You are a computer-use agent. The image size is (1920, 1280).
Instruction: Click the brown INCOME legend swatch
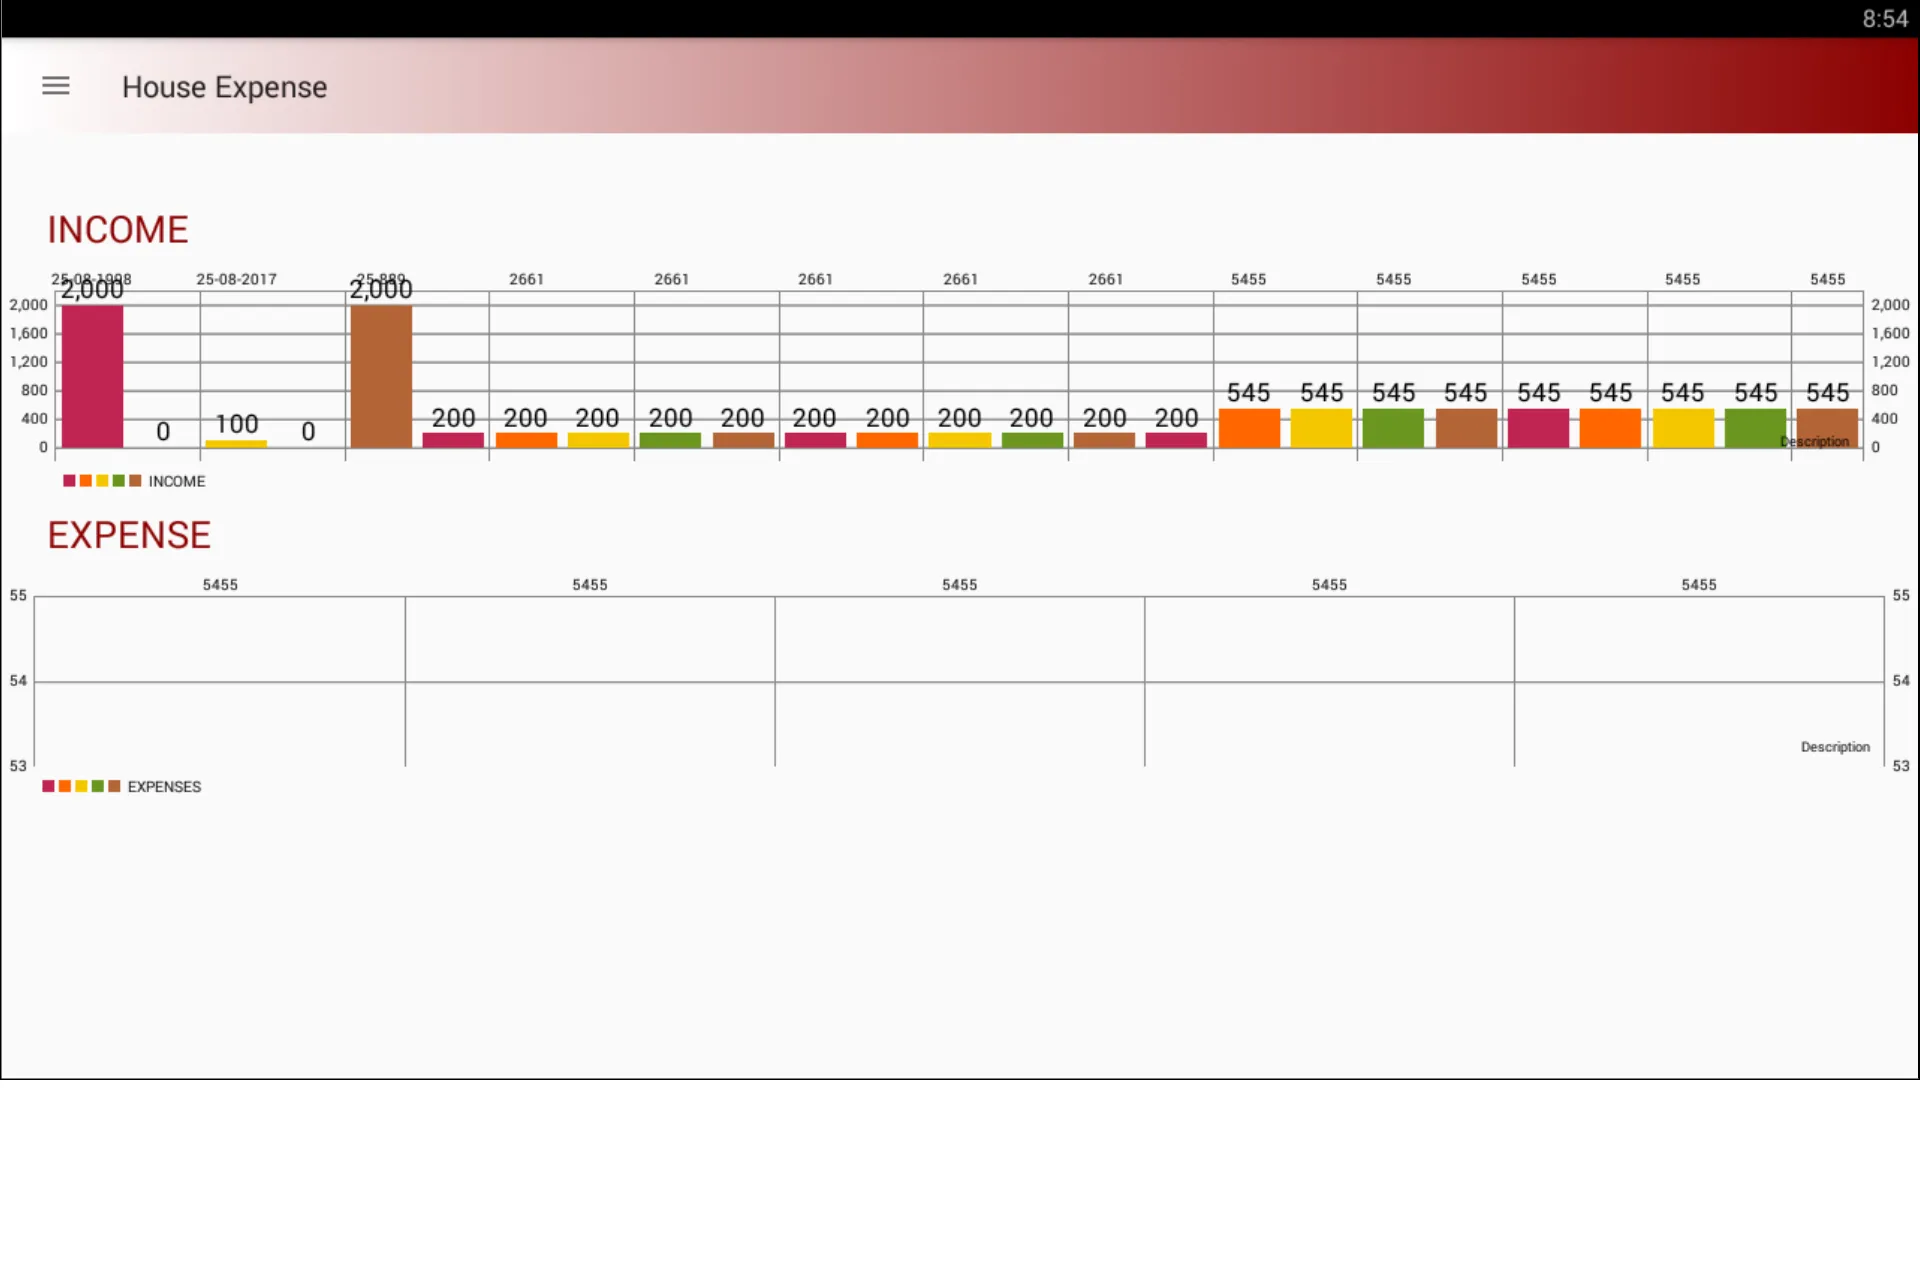135,481
